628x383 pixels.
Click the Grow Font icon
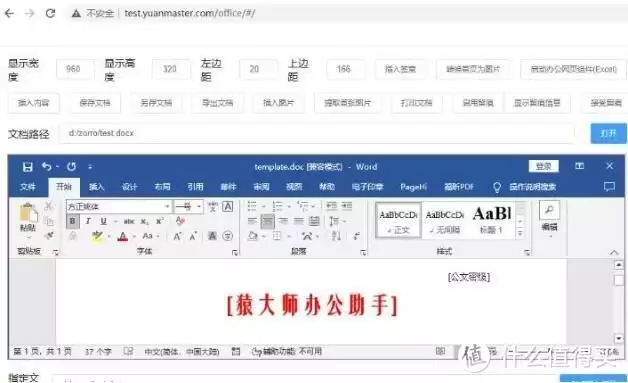pos(177,236)
